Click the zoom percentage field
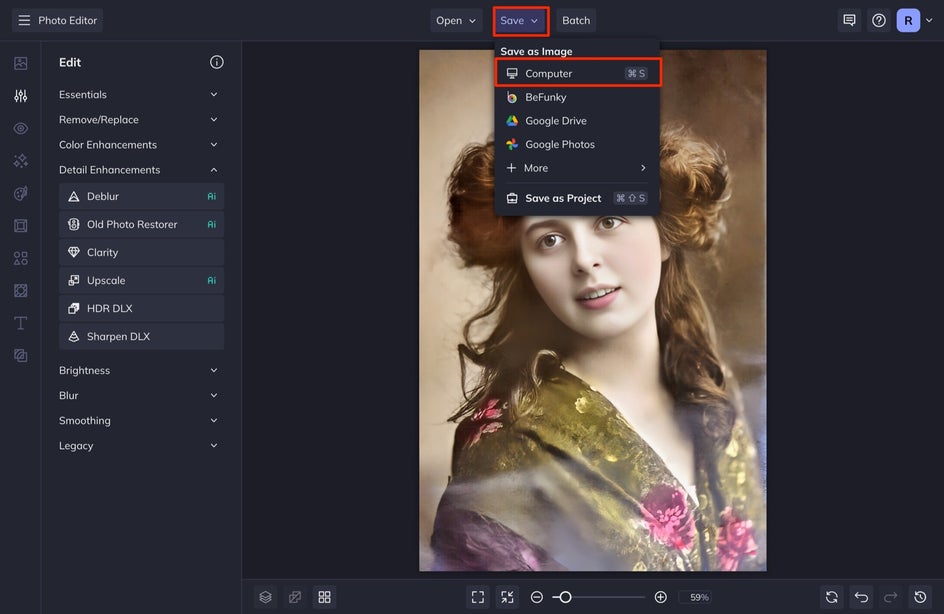Screen dimensions: 944x614 699,597
